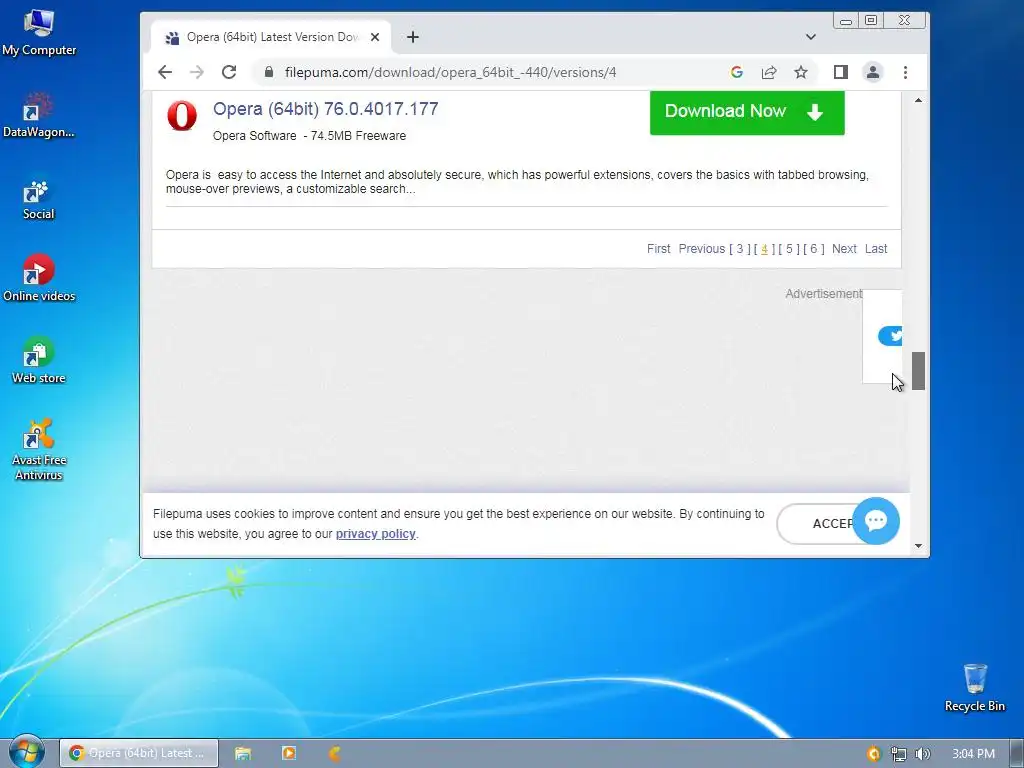The height and width of the screenshot is (768, 1024).
Task: Click the Show desktop strip
Action: tap(1017, 754)
